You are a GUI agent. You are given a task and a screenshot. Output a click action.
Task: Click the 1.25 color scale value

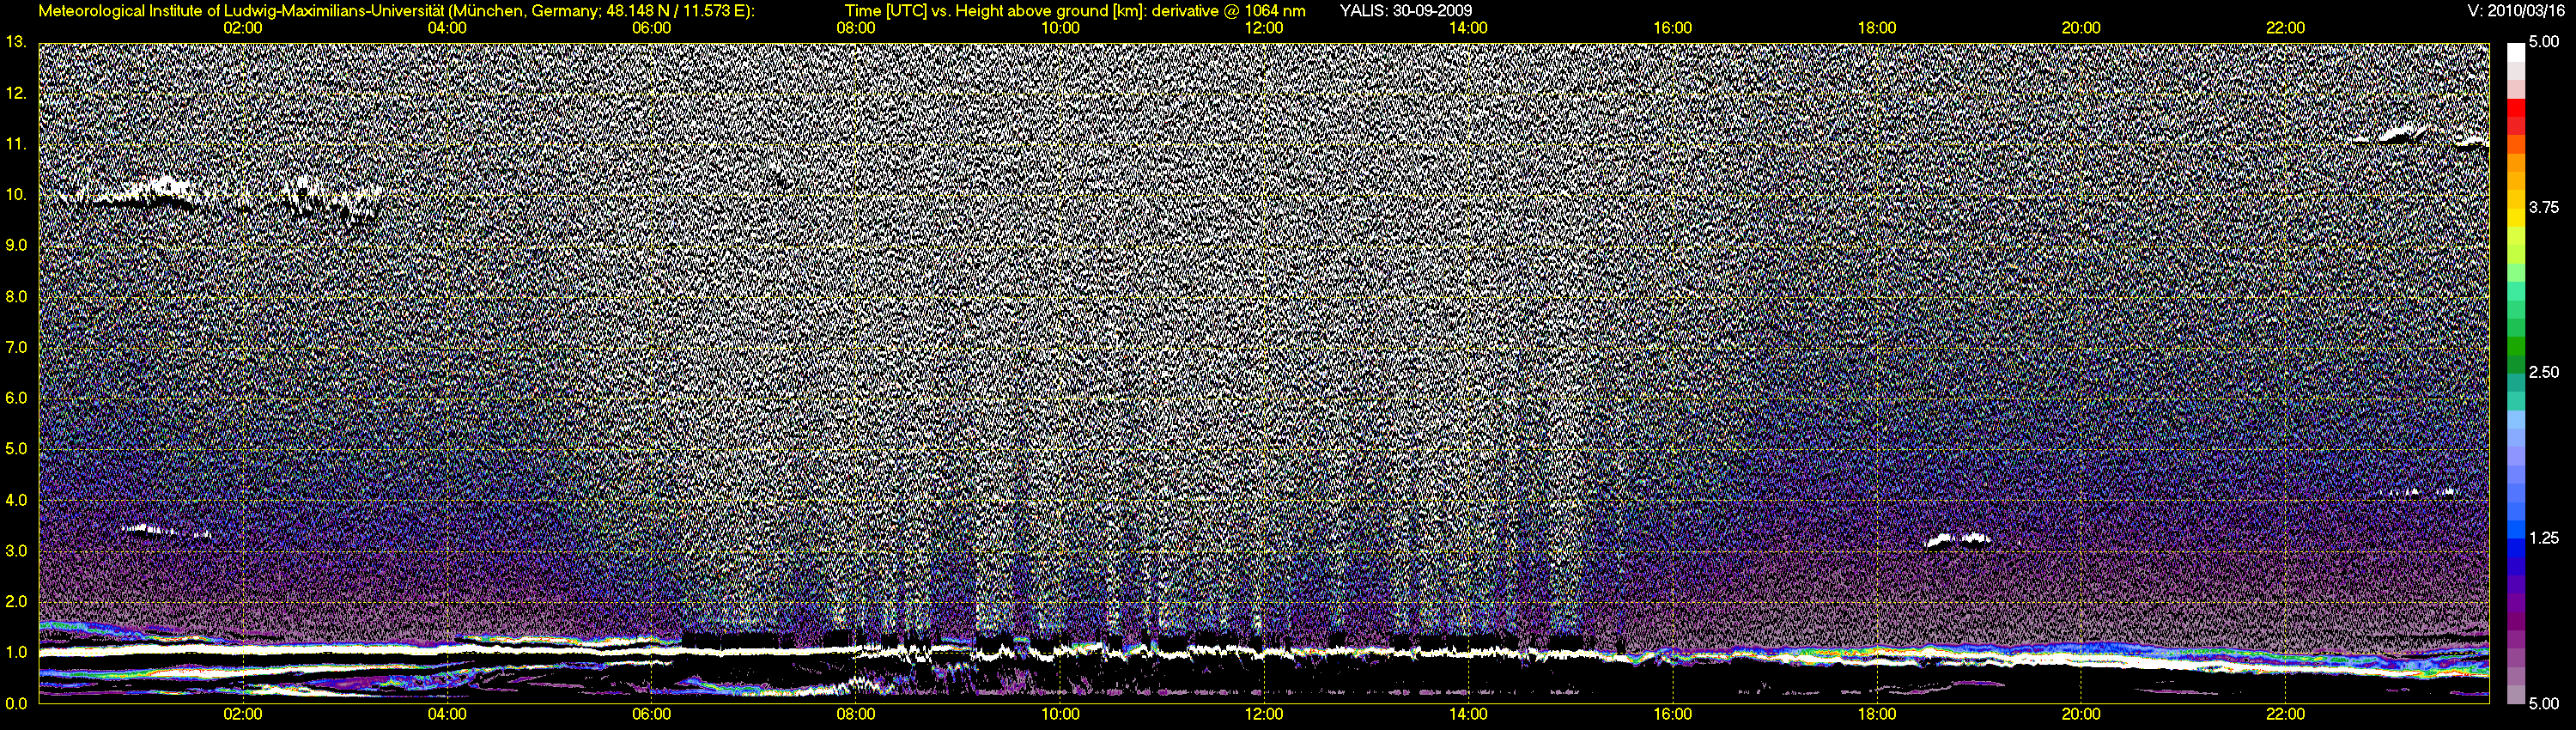click(x=2544, y=538)
